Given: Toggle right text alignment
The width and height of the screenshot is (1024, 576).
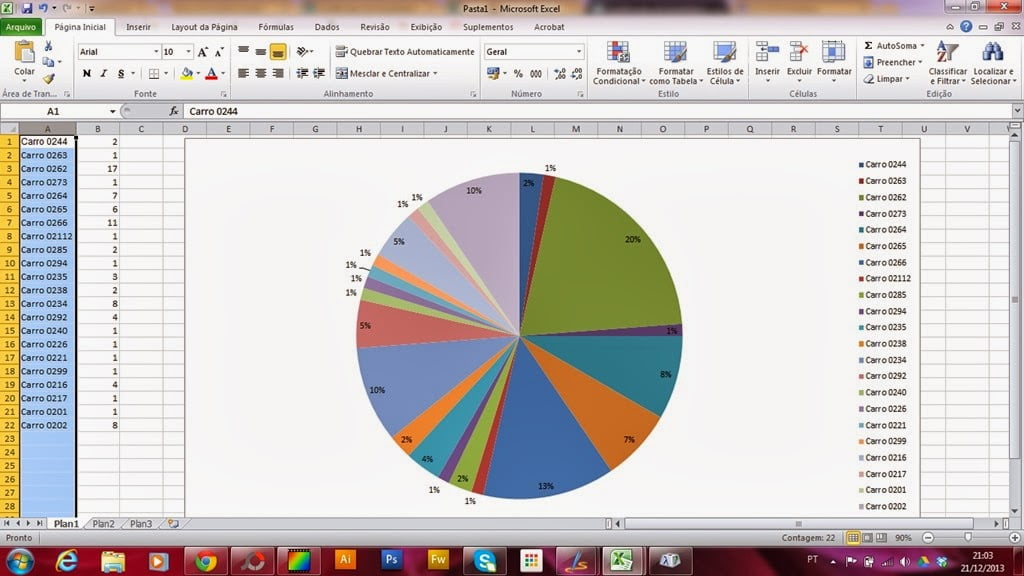Looking at the screenshot, I should pyautogui.click(x=277, y=73).
